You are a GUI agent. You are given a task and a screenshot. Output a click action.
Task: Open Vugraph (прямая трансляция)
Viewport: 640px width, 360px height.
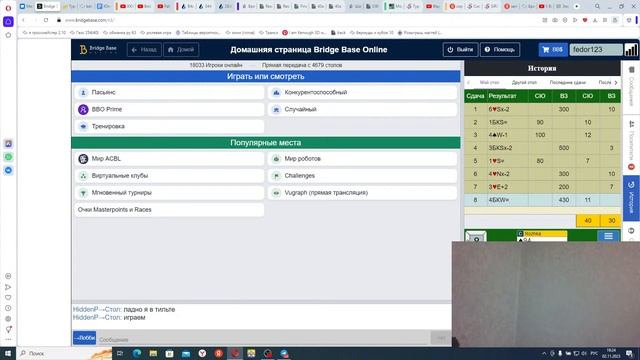pos(362,193)
